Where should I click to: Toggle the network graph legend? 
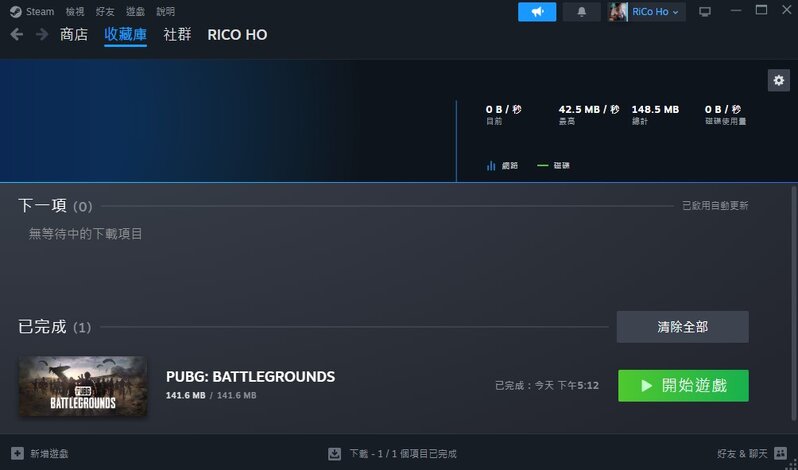502,165
